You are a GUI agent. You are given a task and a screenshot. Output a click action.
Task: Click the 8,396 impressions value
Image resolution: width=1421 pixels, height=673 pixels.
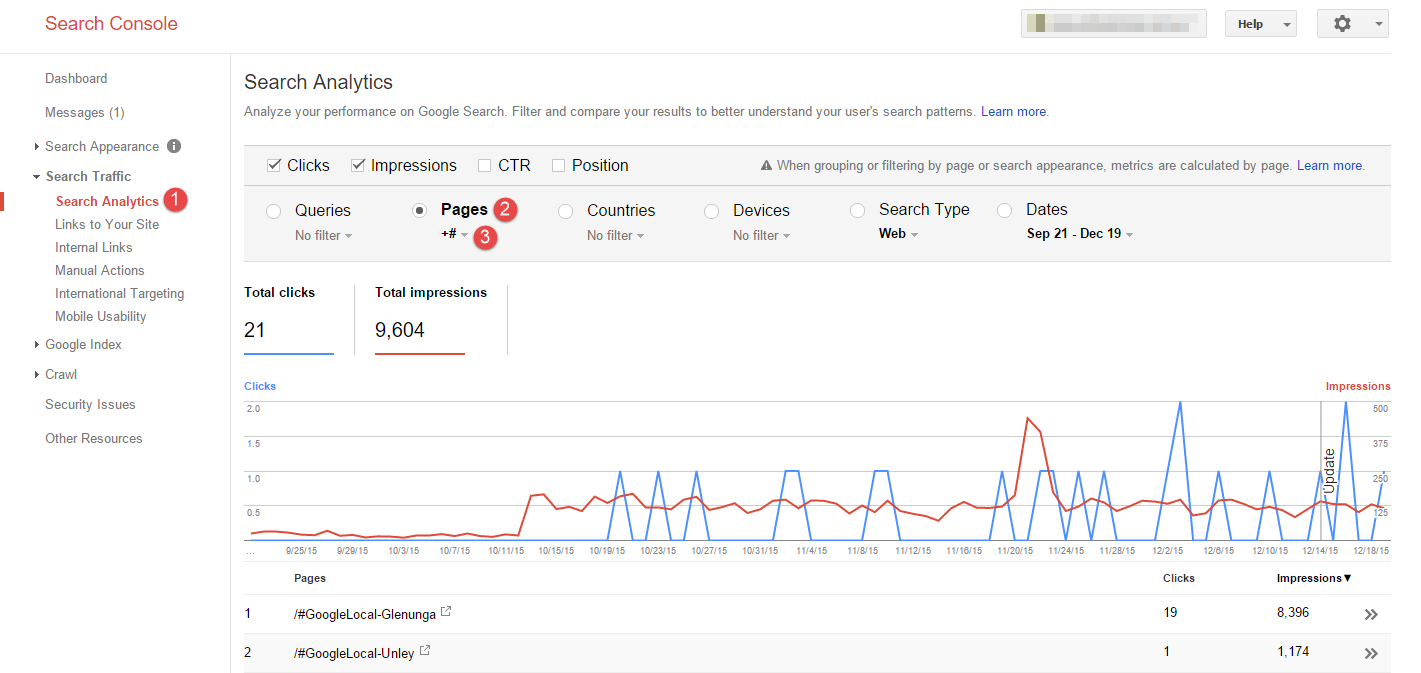coord(1293,612)
